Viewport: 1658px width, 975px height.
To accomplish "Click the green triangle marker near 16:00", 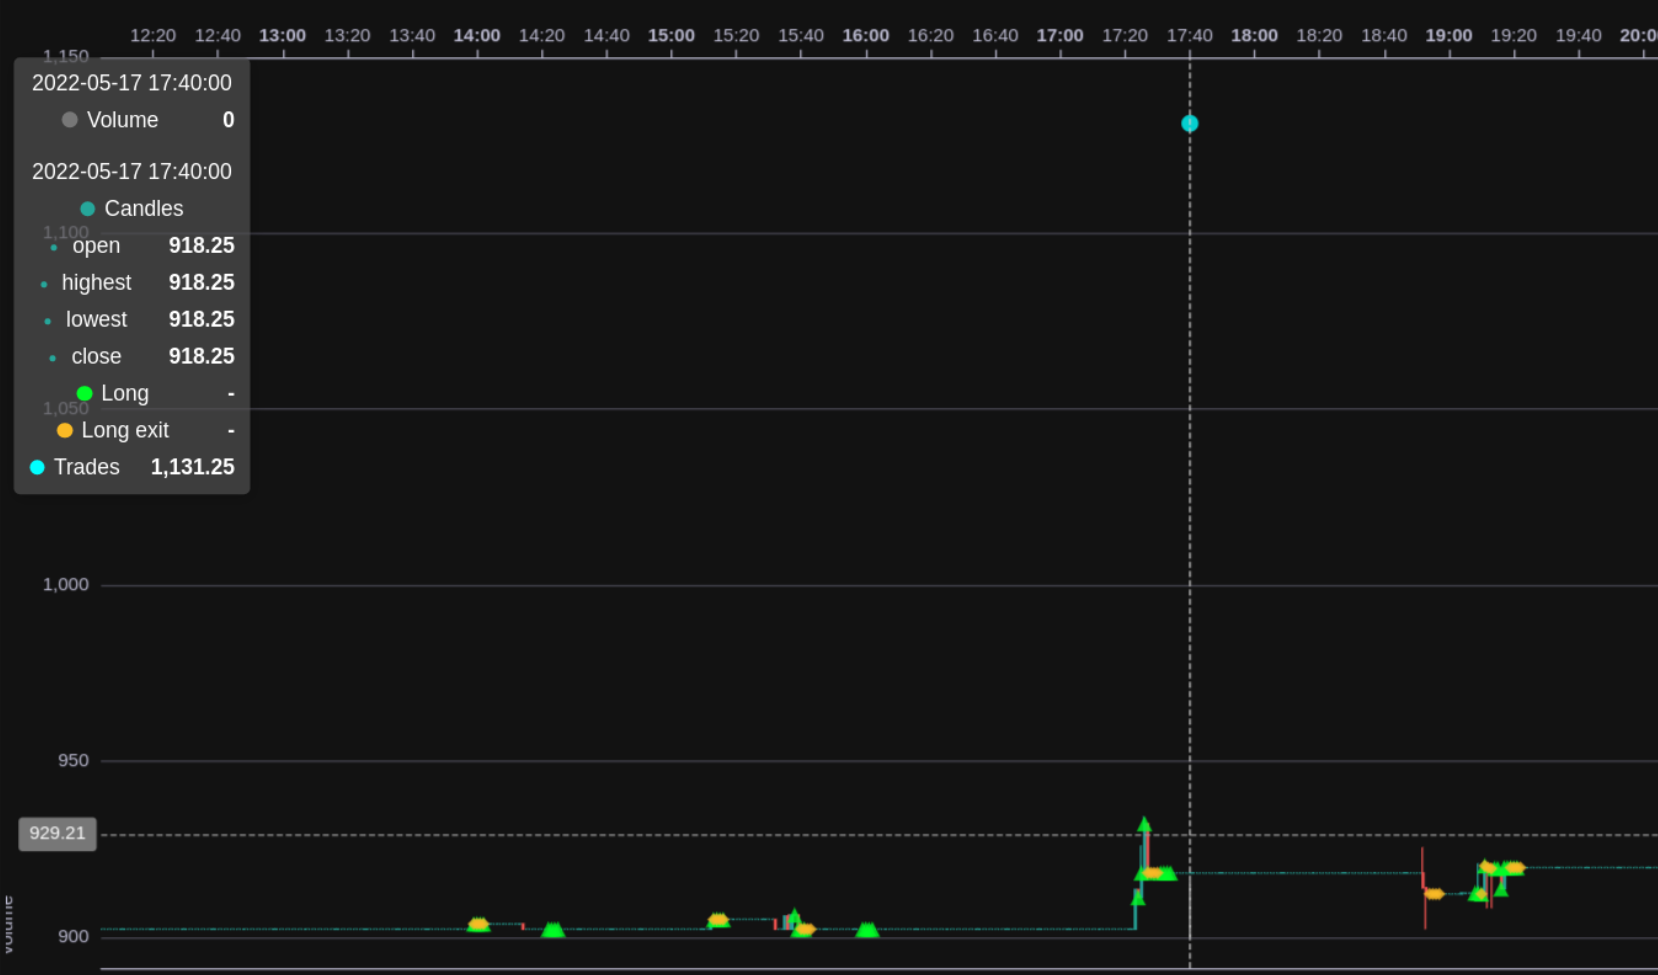I will (x=866, y=930).
